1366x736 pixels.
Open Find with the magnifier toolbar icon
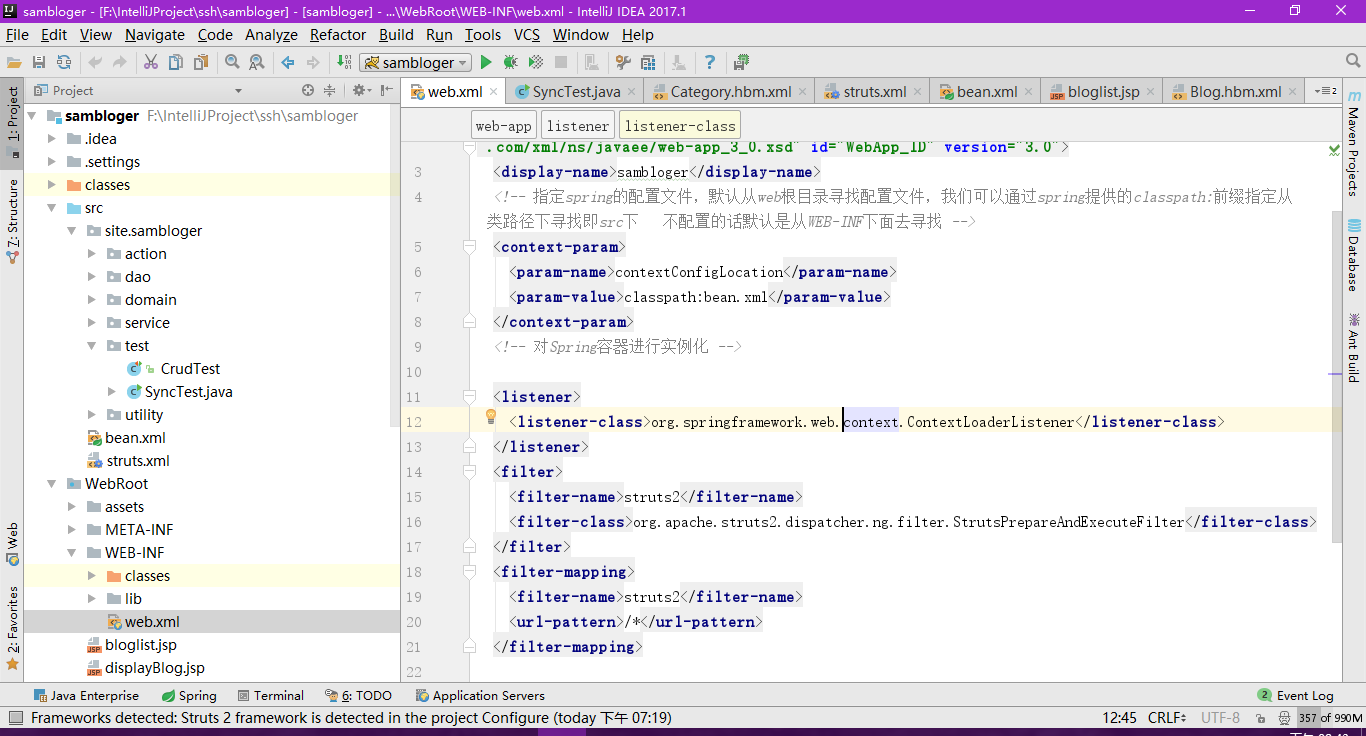[232, 62]
